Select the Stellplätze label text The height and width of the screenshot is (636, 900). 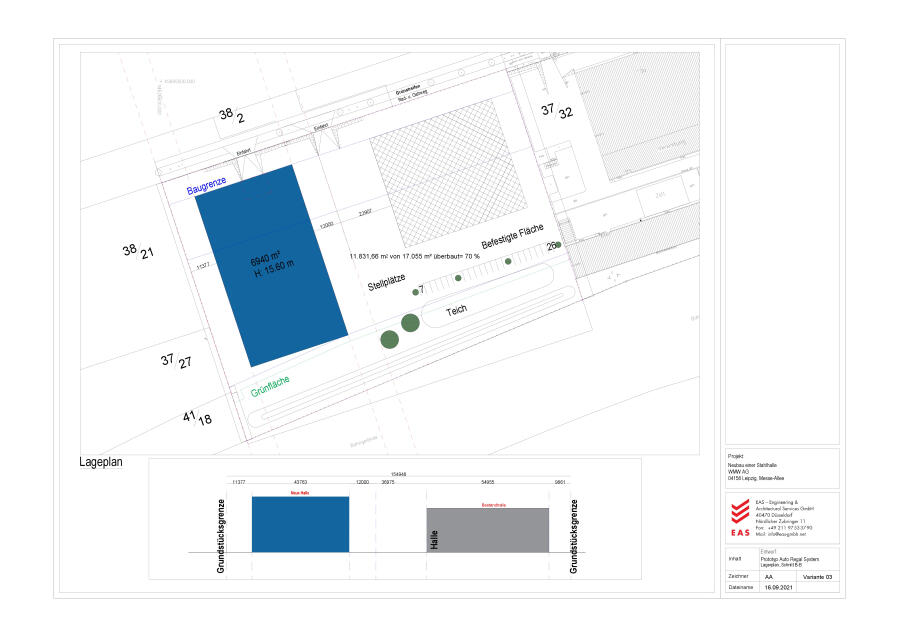[386, 279]
